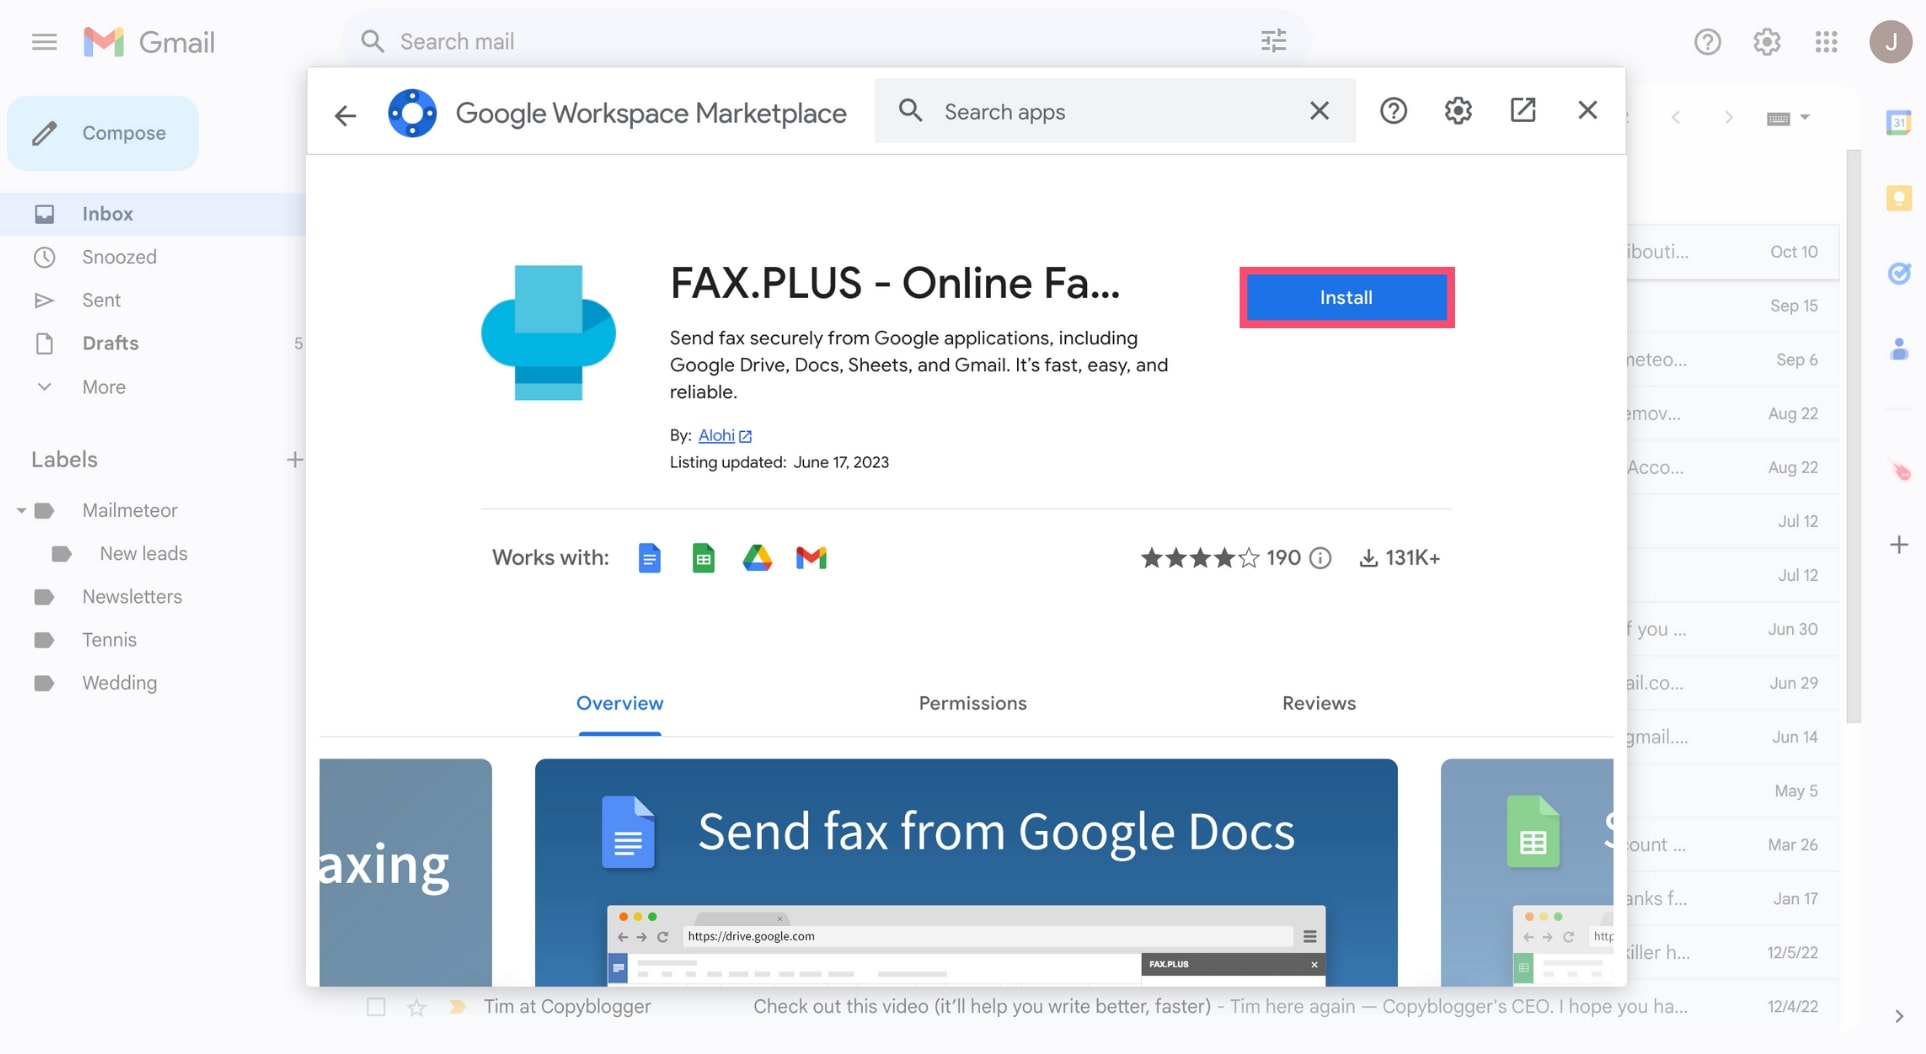The height and width of the screenshot is (1054, 1926).
Task: View the Google Sheets screenshot thumbnail
Action: point(1527,873)
